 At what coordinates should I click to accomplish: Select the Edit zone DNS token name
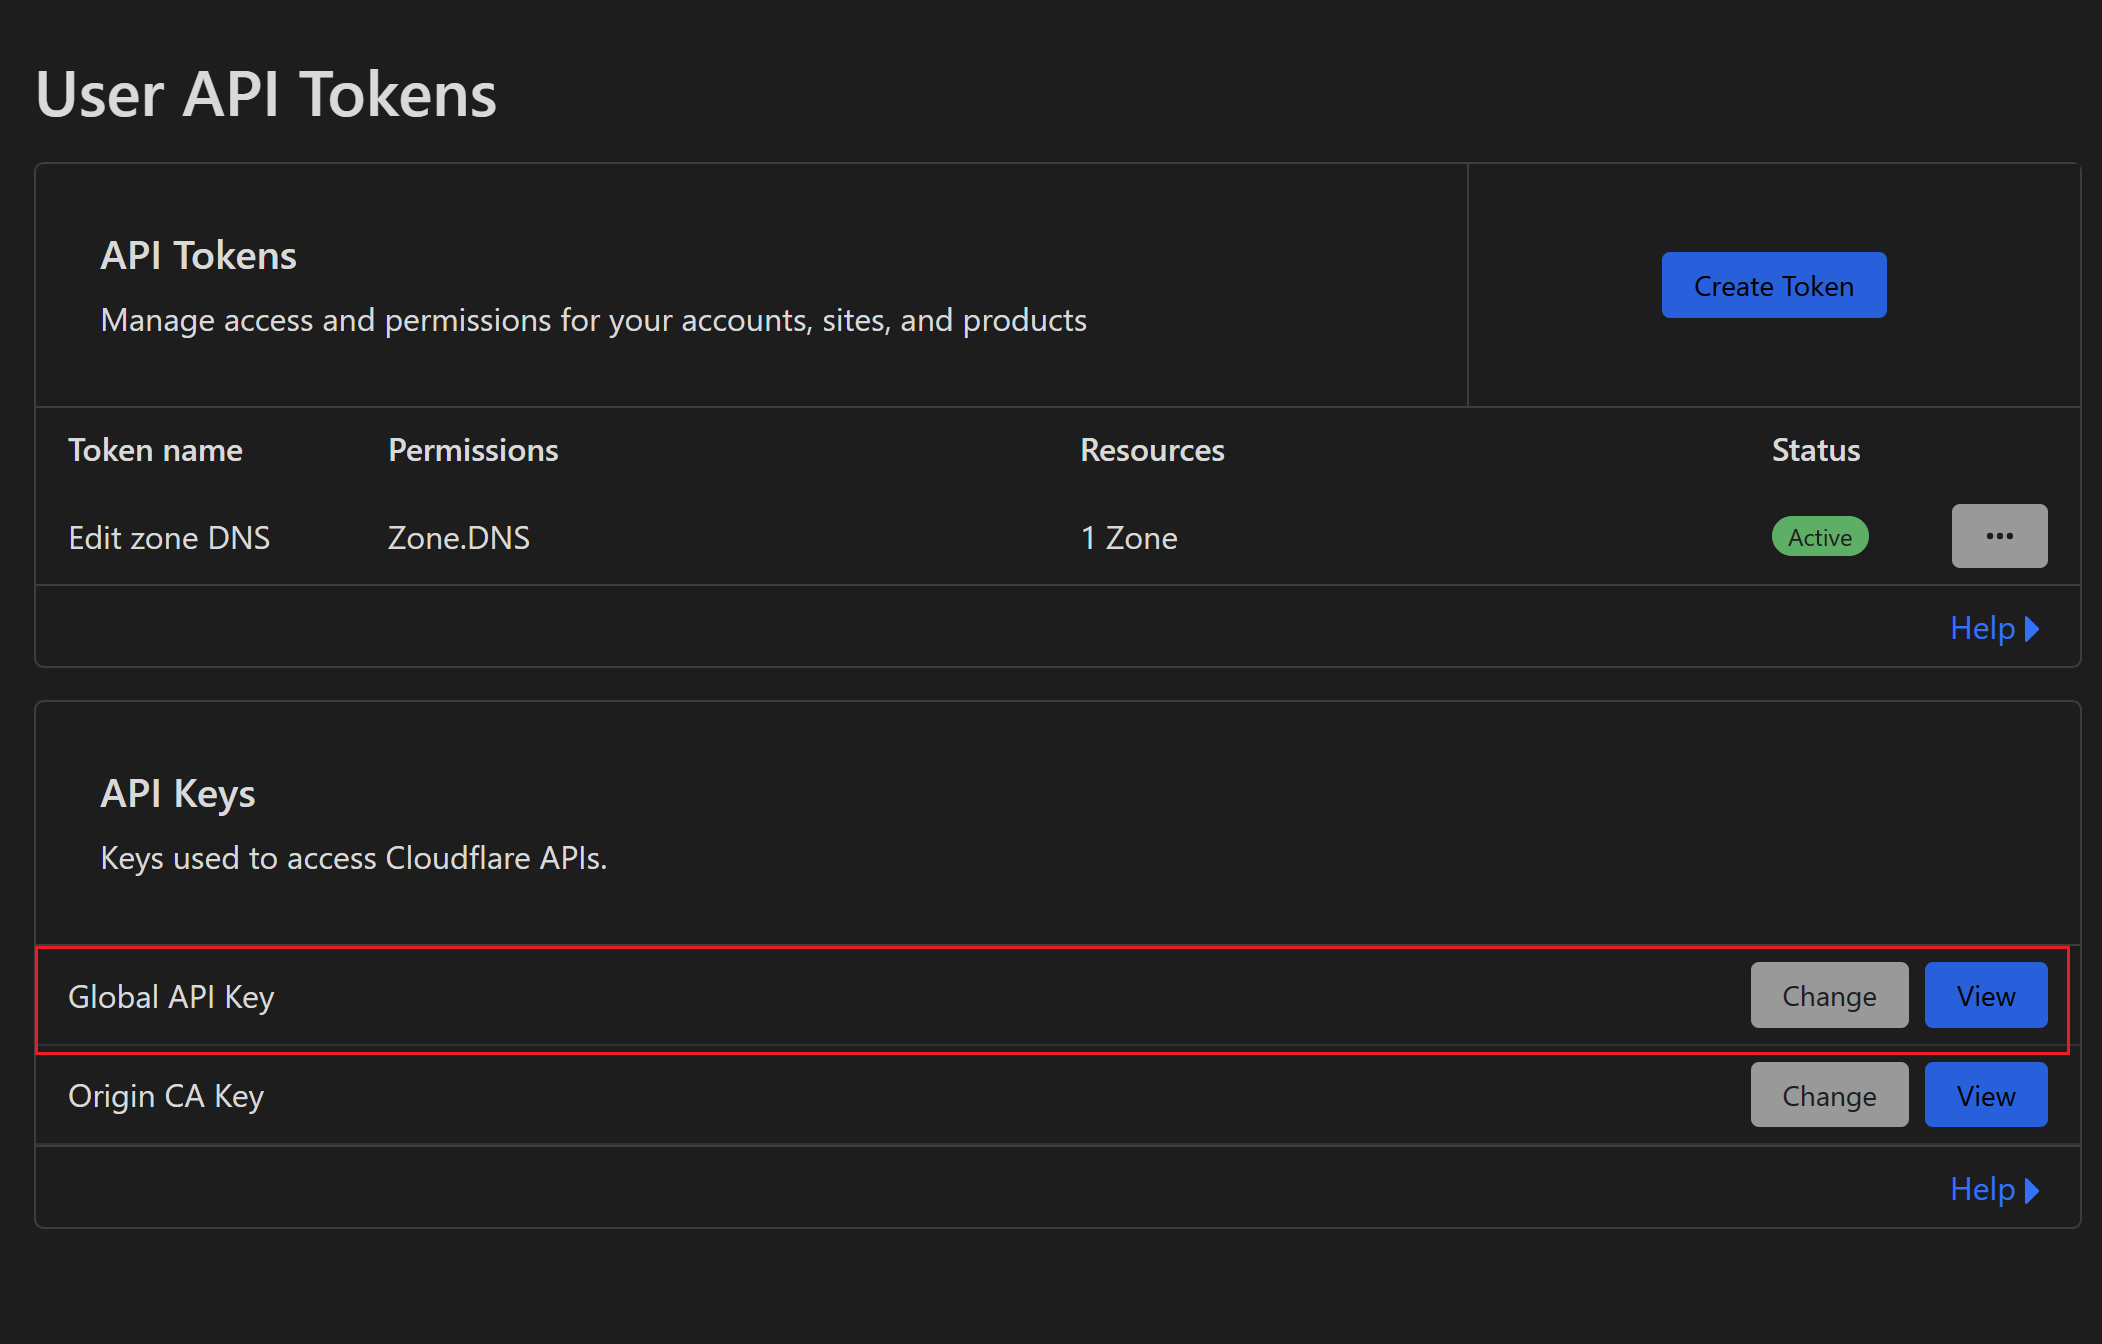pos(168,537)
